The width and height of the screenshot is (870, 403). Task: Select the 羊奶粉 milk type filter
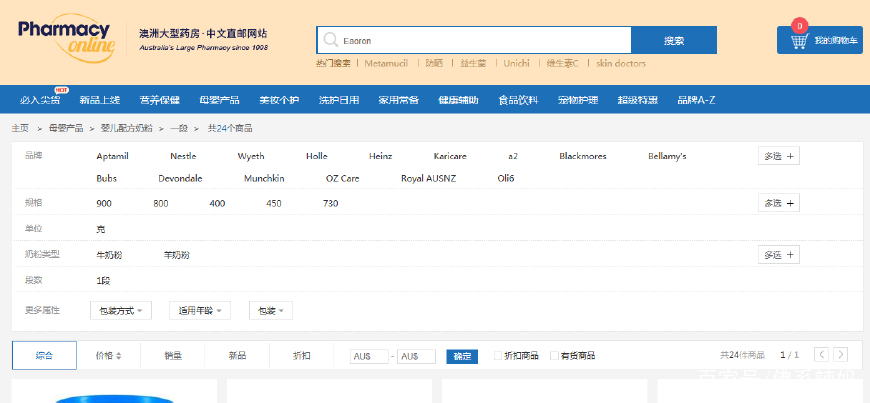coord(176,255)
